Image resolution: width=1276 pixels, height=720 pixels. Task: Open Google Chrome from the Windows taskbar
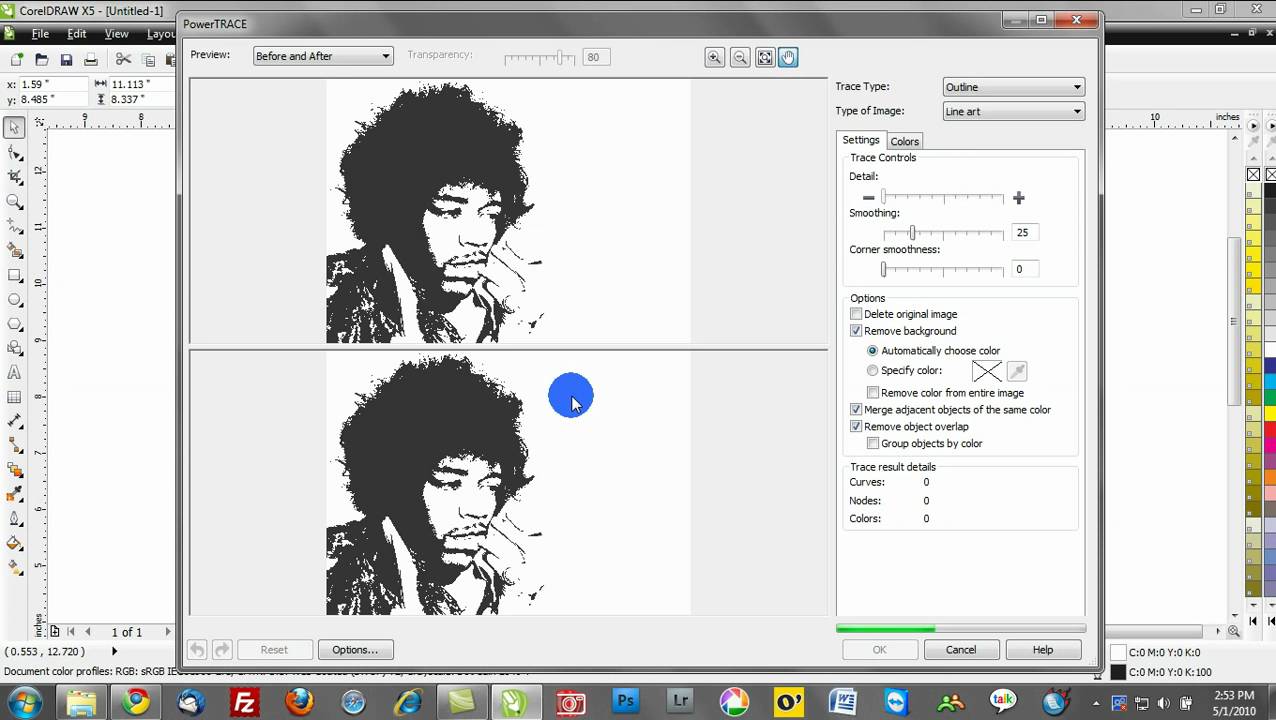[136, 702]
